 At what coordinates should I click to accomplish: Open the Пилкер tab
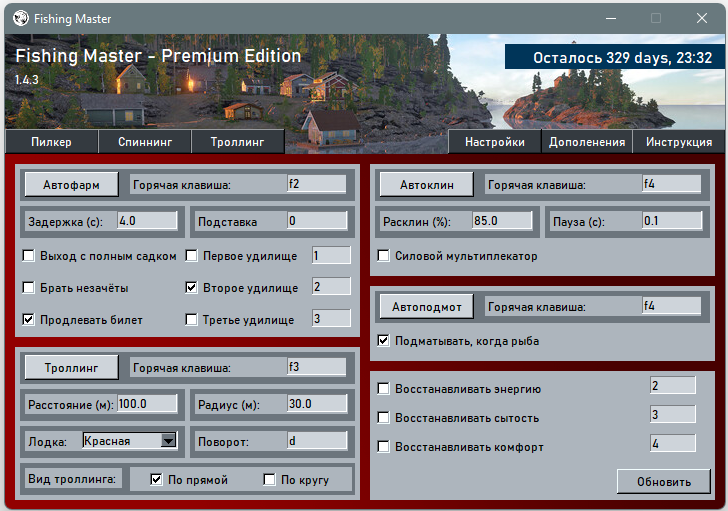pos(52,142)
